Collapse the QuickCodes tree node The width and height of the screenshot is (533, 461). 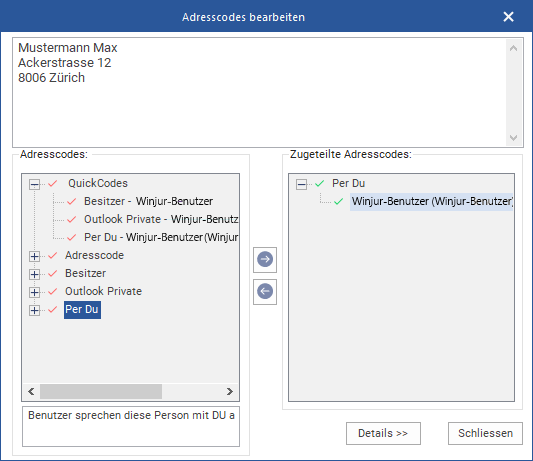[34, 185]
